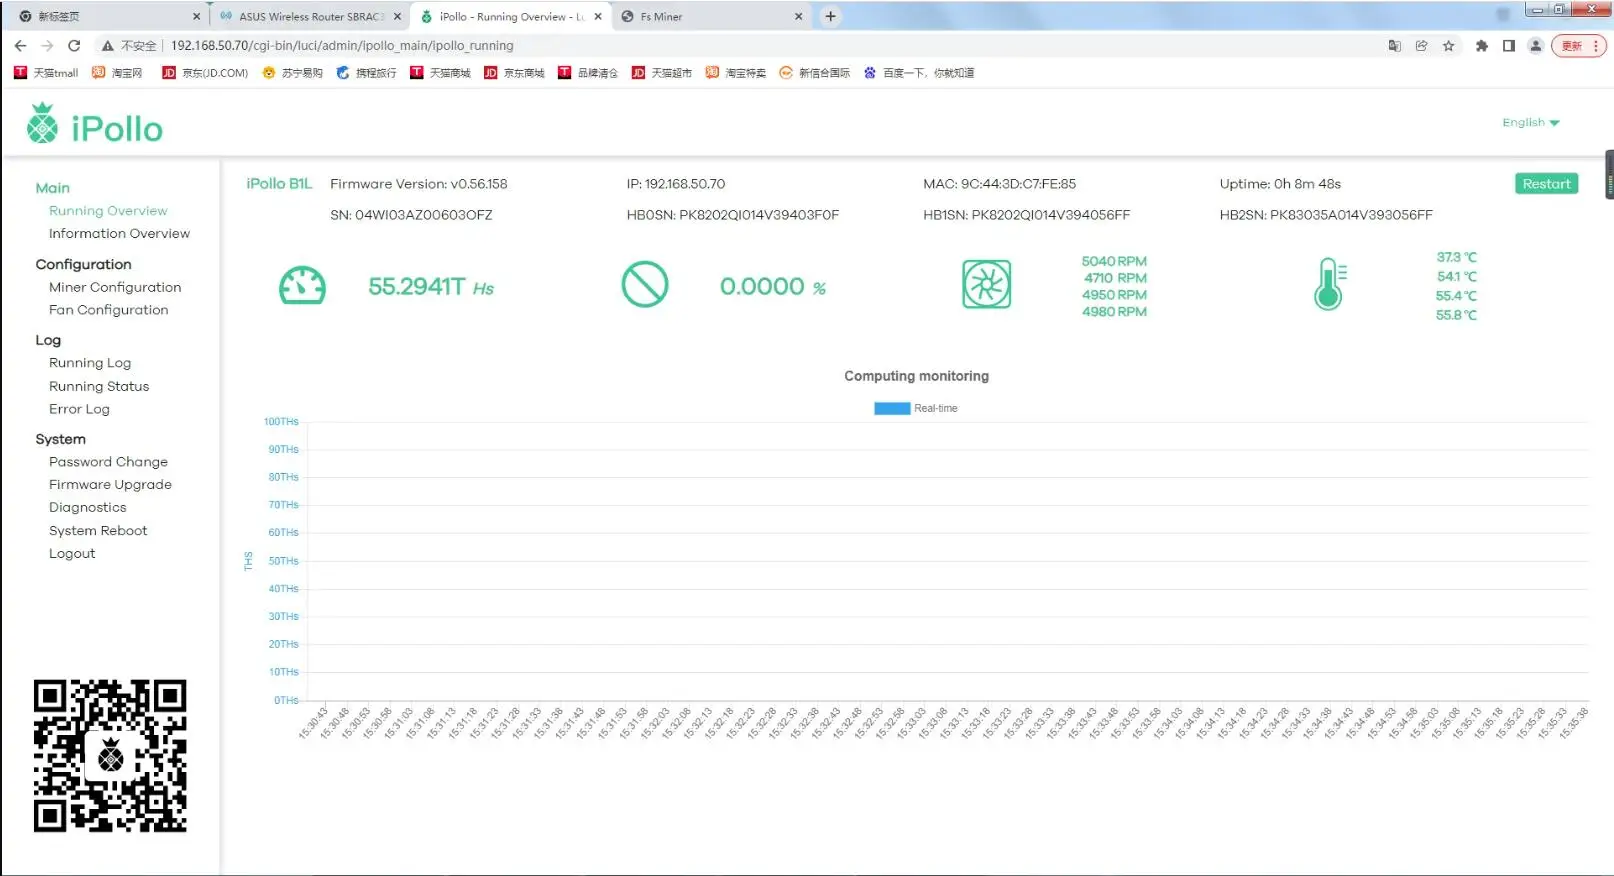
Task: Click the 0.0000 % reject value
Action: (x=773, y=287)
